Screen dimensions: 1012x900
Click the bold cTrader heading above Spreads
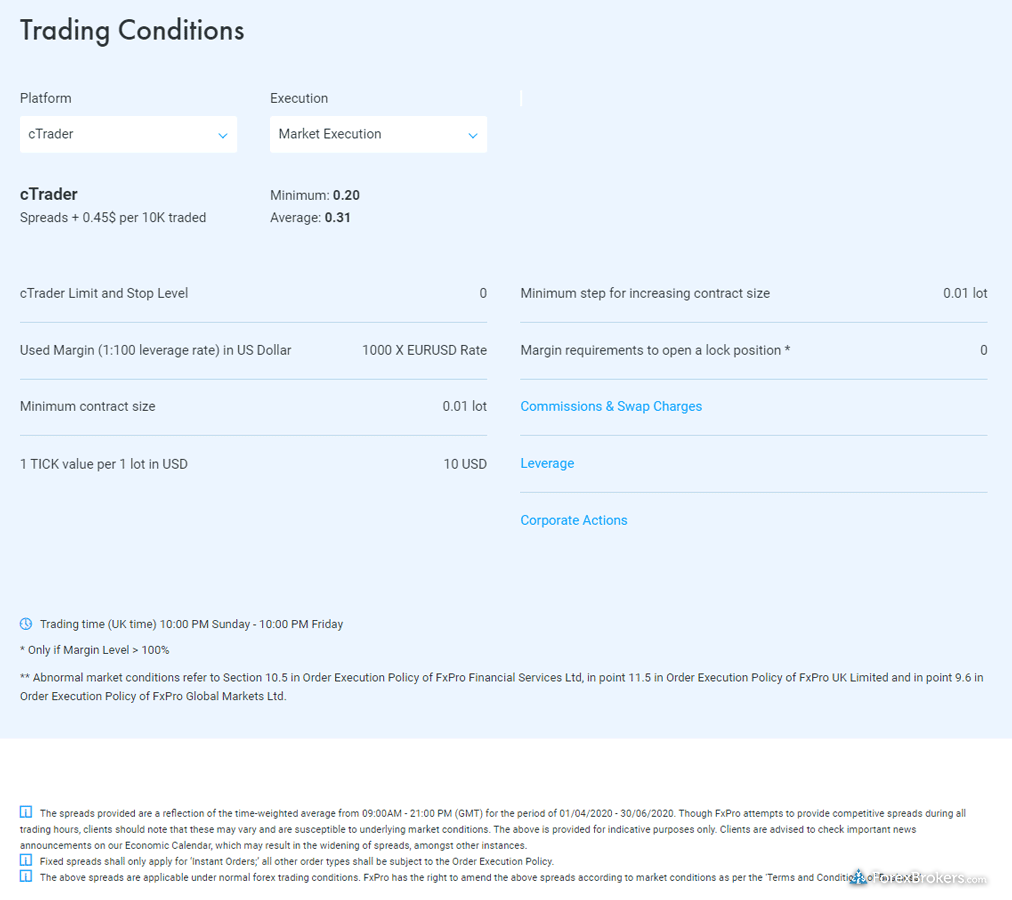[x=48, y=194]
